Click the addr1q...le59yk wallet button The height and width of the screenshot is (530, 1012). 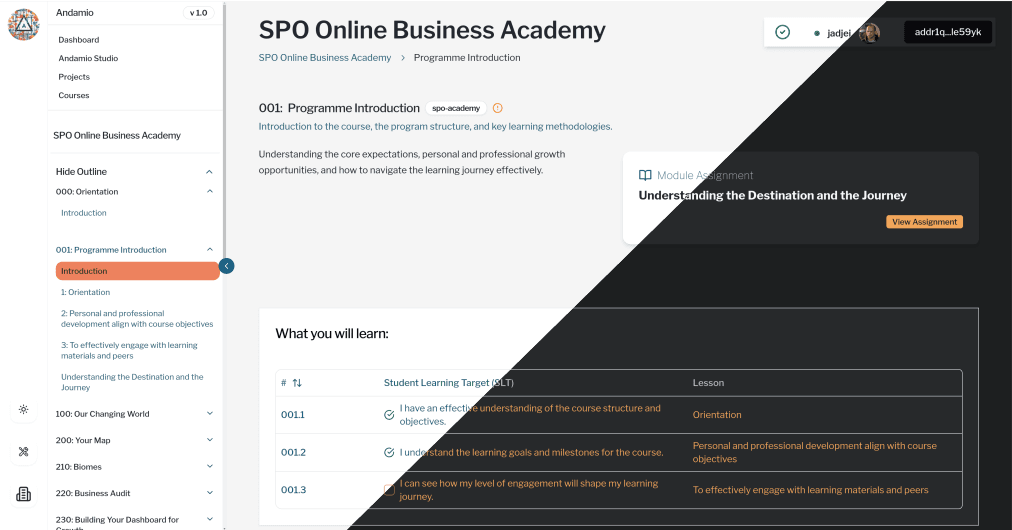[947, 32]
